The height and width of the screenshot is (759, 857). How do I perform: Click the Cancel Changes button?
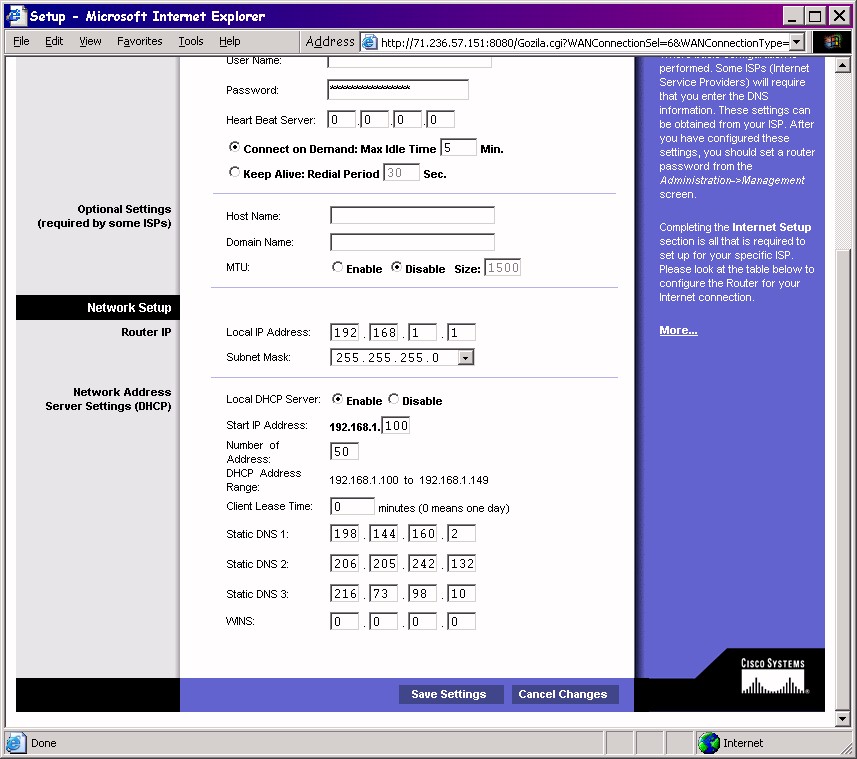(x=563, y=694)
